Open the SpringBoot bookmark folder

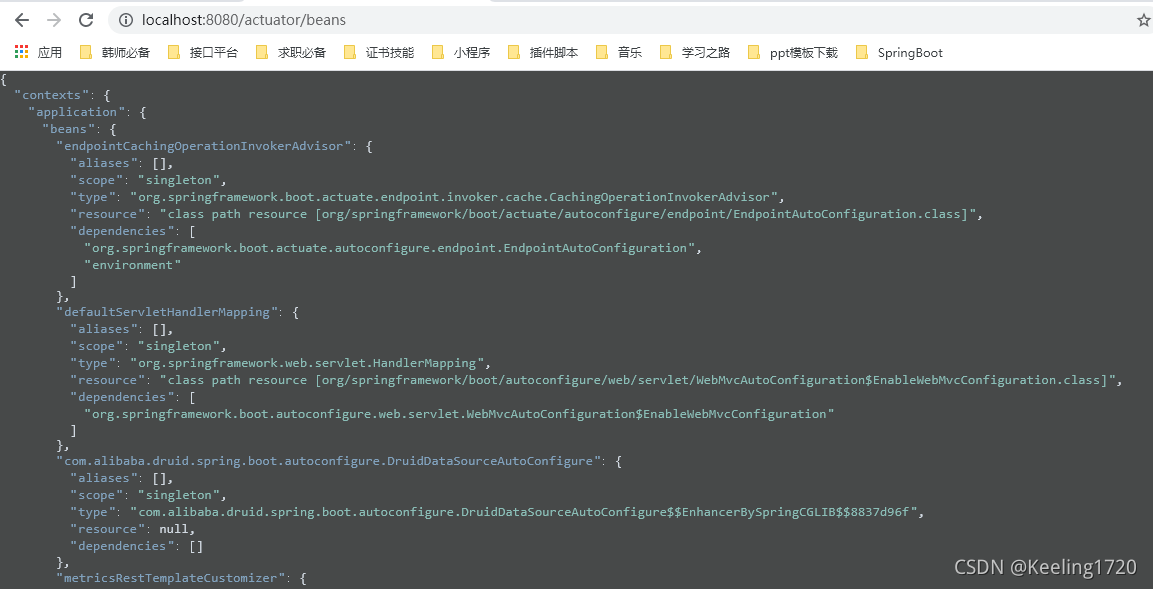click(x=899, y=52)
